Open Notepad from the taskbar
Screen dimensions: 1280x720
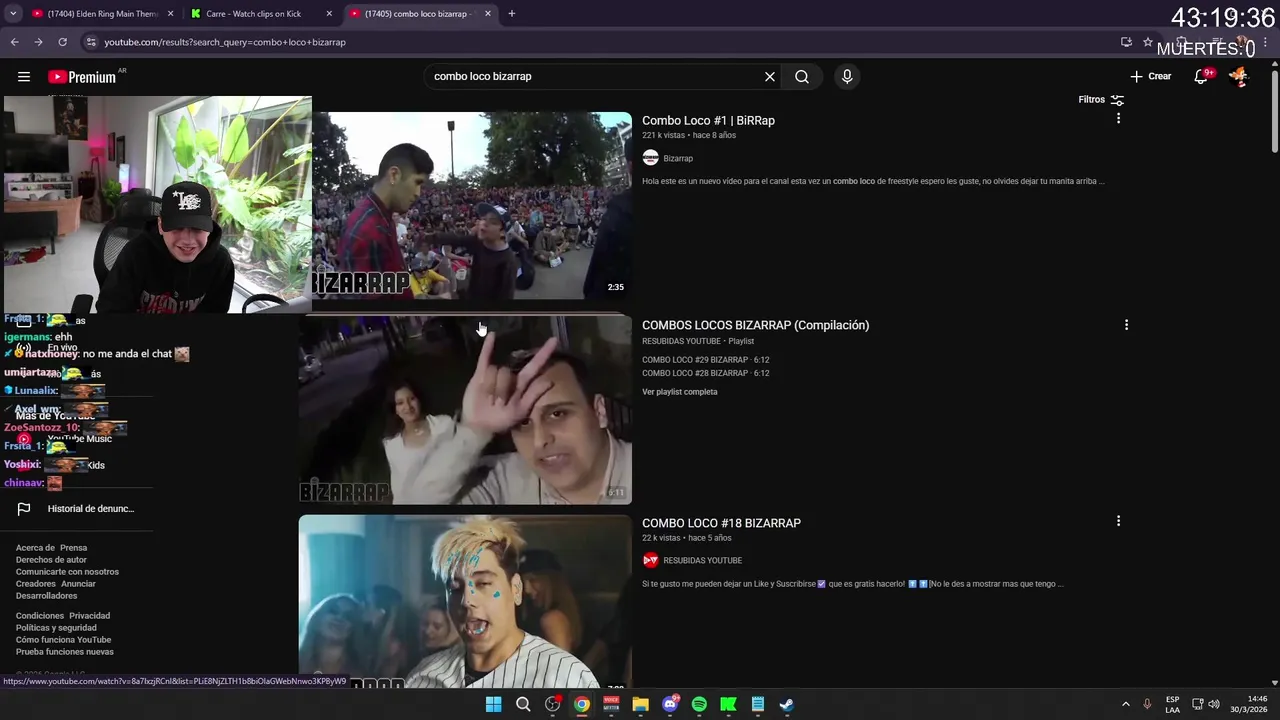(758, 704)
